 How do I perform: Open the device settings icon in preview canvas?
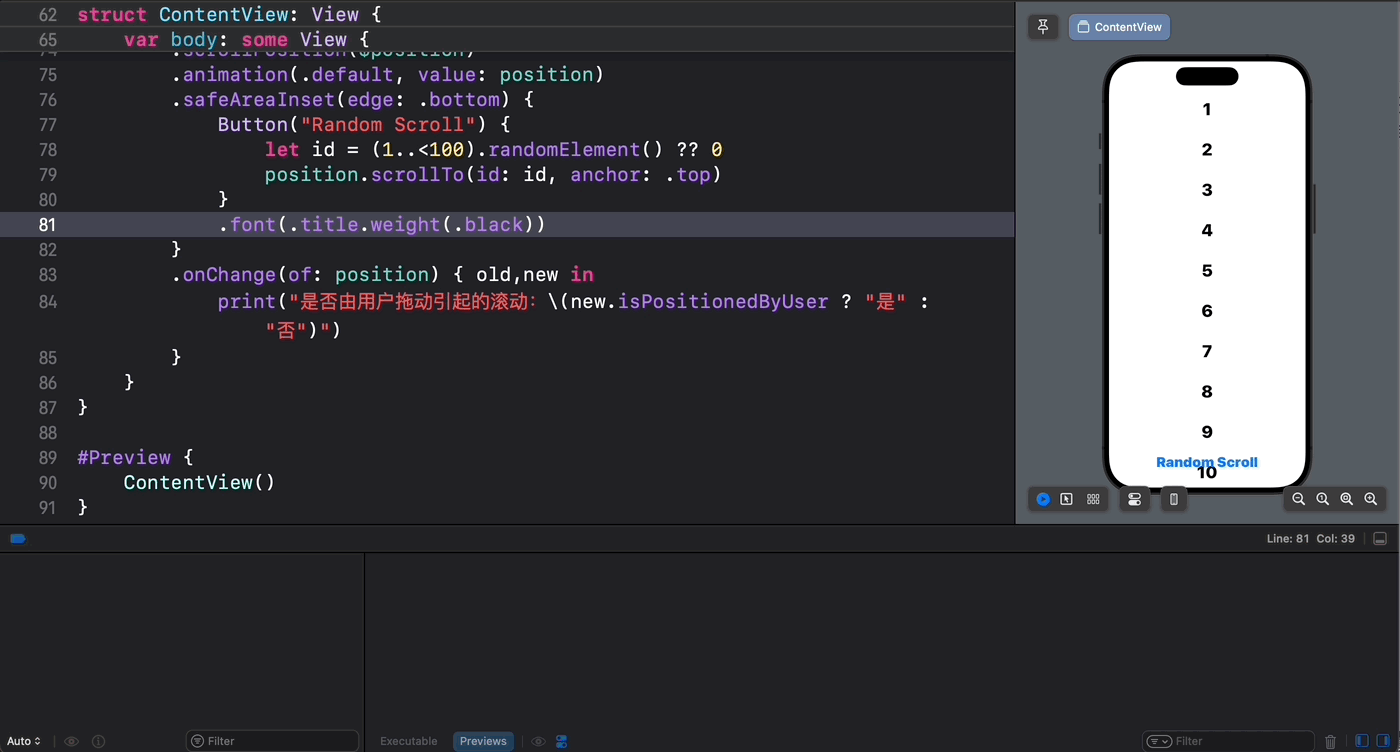pyautogui.click(x=1135, y=499)
